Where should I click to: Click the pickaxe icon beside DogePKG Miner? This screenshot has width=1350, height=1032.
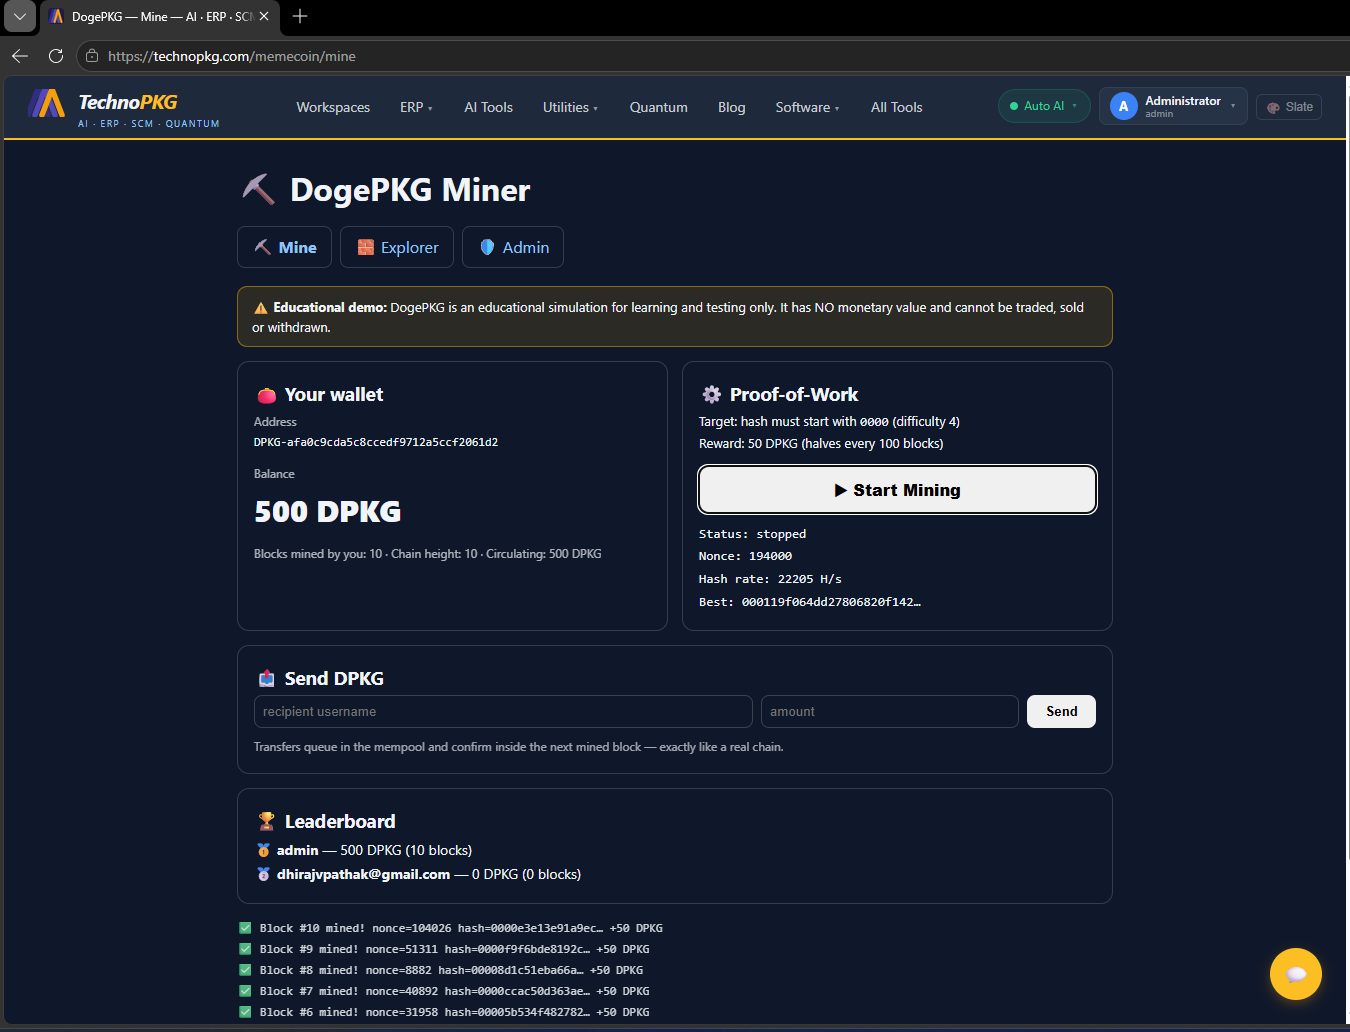coord(259,189)
